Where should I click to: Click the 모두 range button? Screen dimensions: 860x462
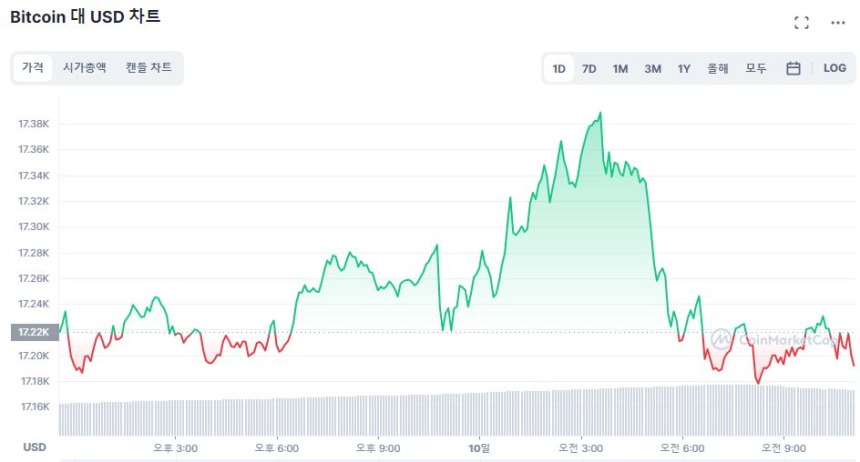[756, 68]
